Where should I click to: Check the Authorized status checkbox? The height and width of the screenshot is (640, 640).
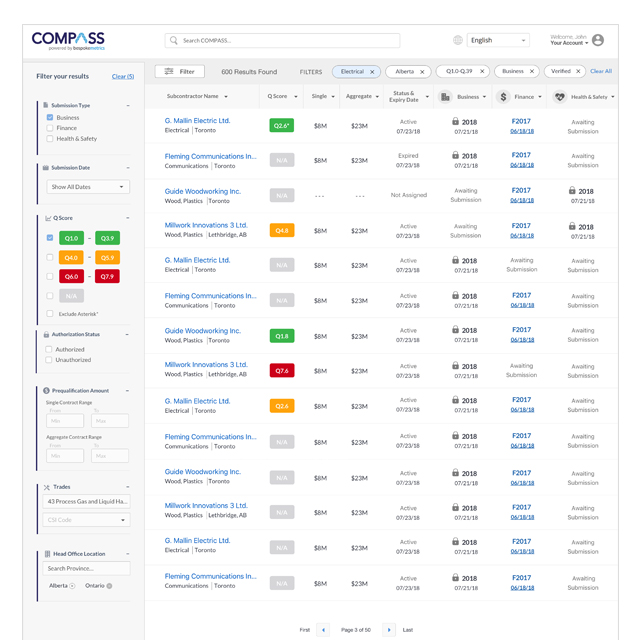tap(49, 349)
